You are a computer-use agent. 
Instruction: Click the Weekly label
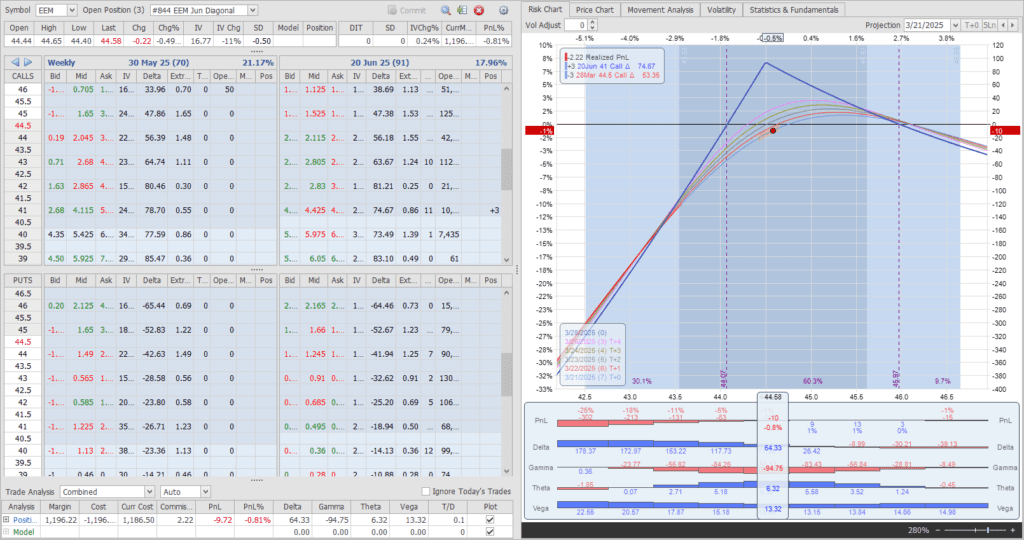61,63
